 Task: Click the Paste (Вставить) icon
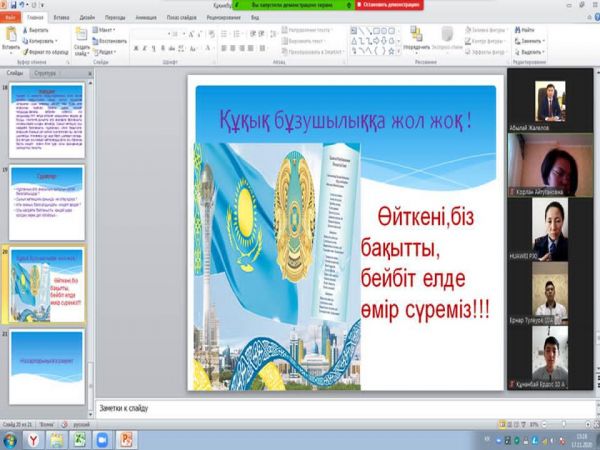pos(11,36)
